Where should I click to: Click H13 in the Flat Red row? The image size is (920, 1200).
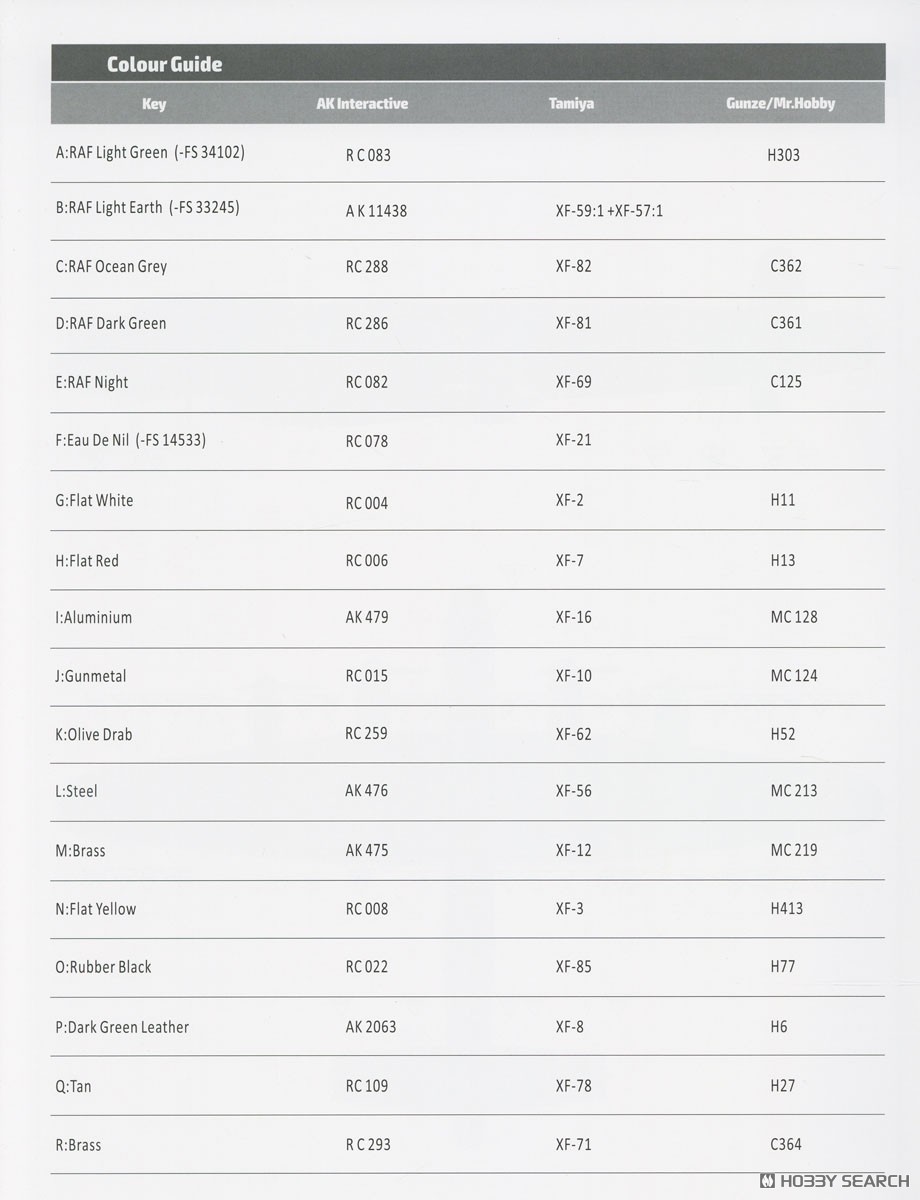tap(783, 560)
